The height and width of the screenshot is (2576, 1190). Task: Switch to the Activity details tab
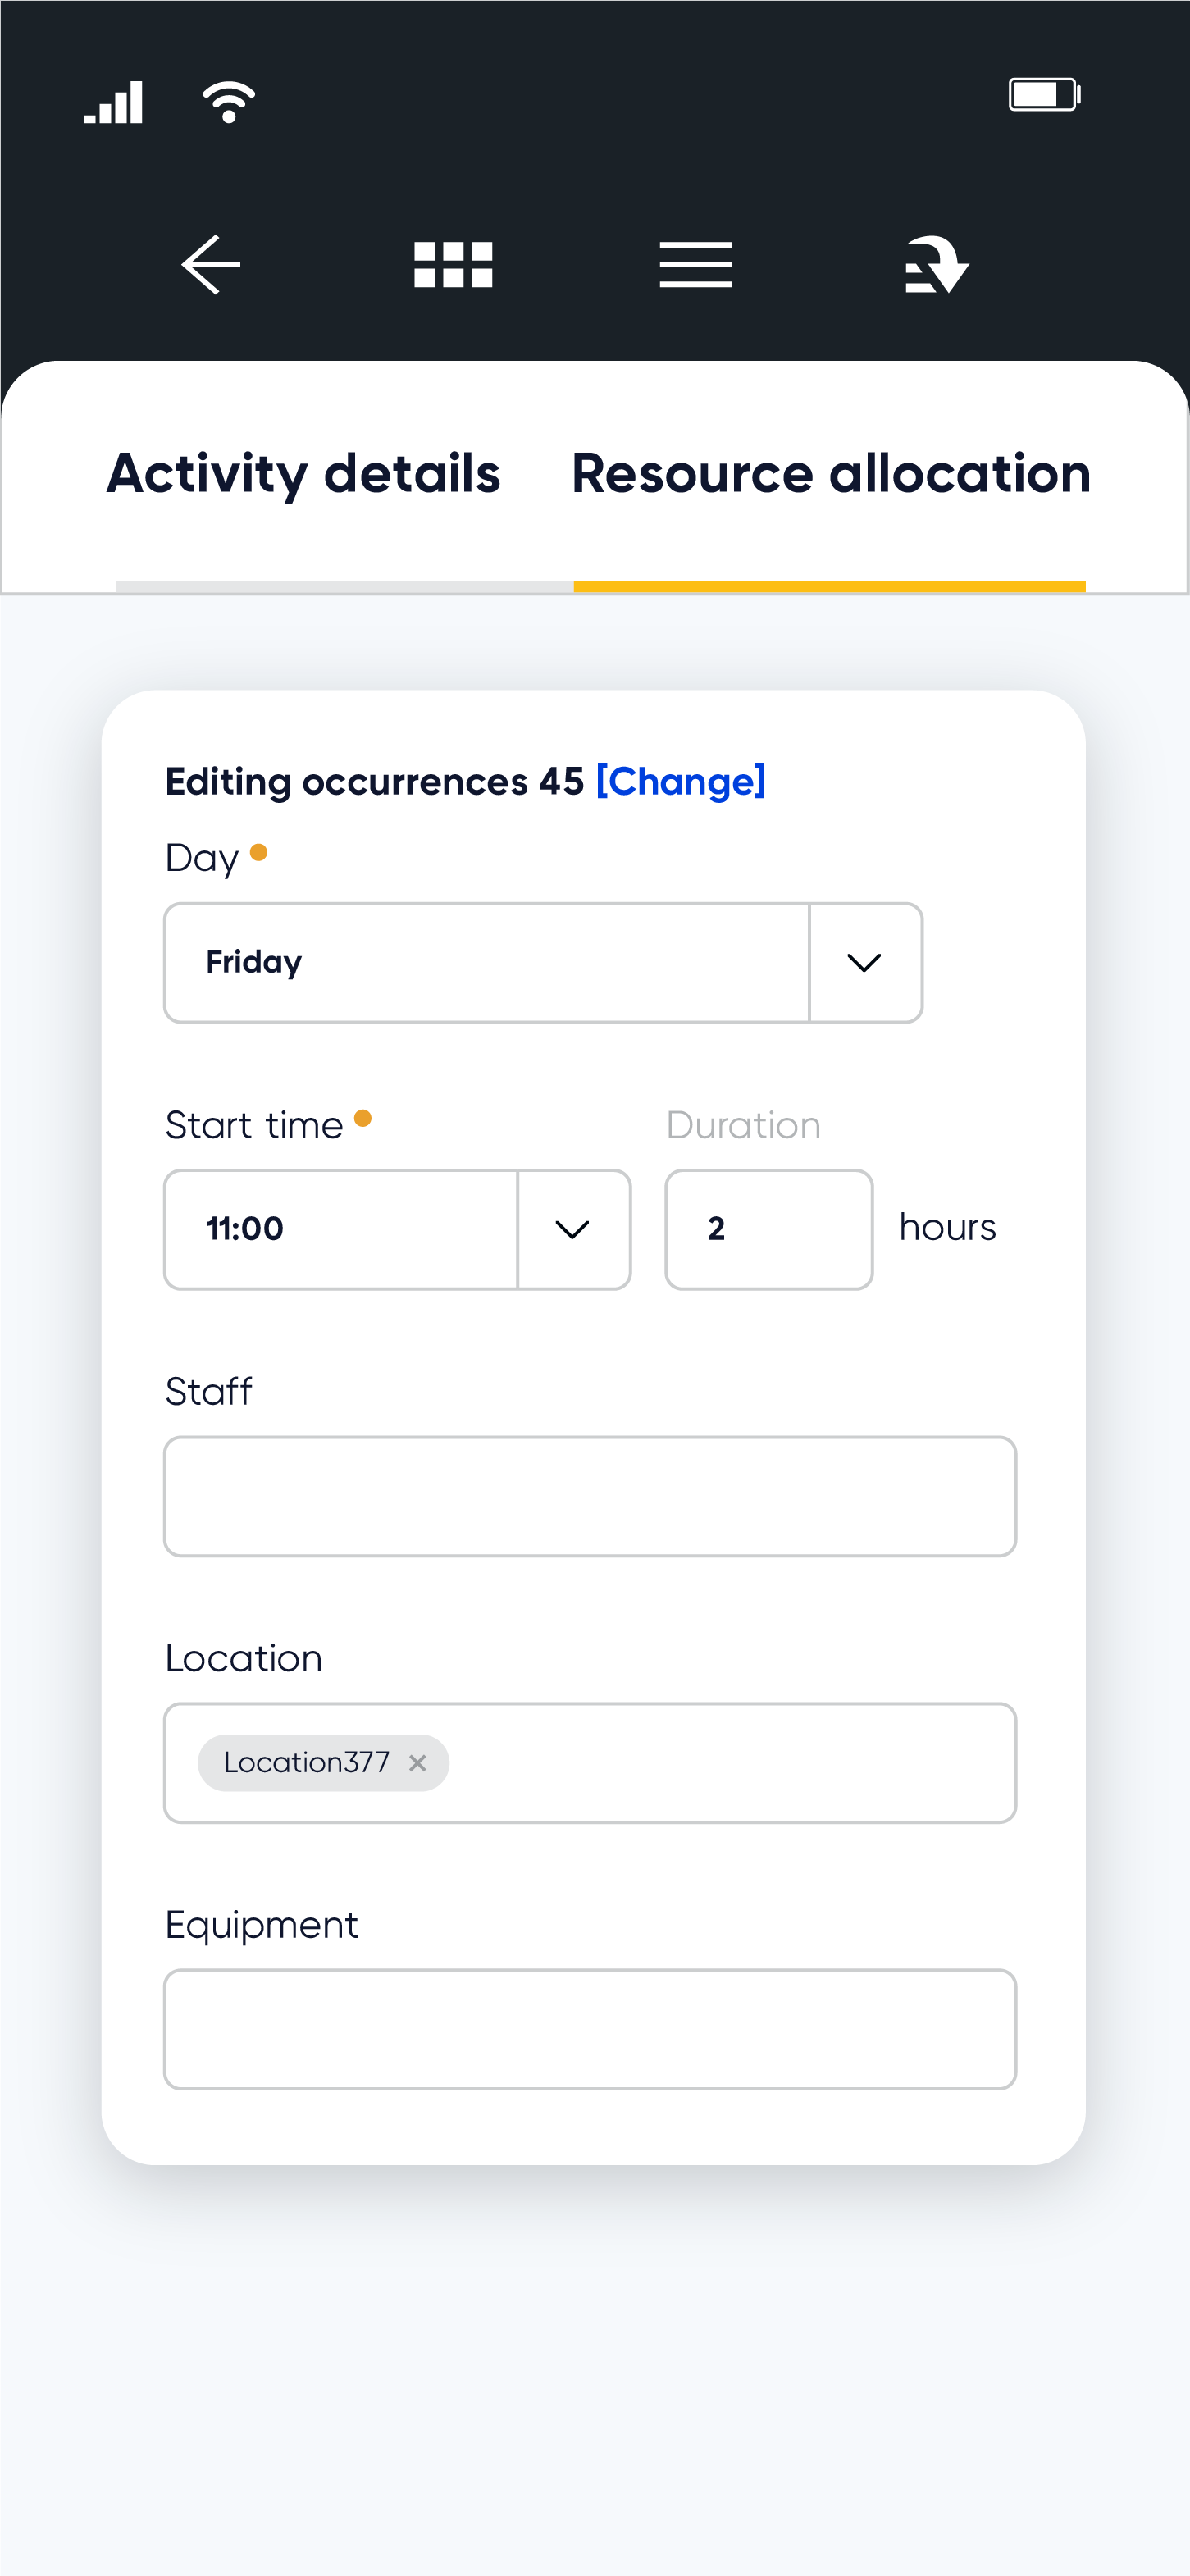click(304, 473)
